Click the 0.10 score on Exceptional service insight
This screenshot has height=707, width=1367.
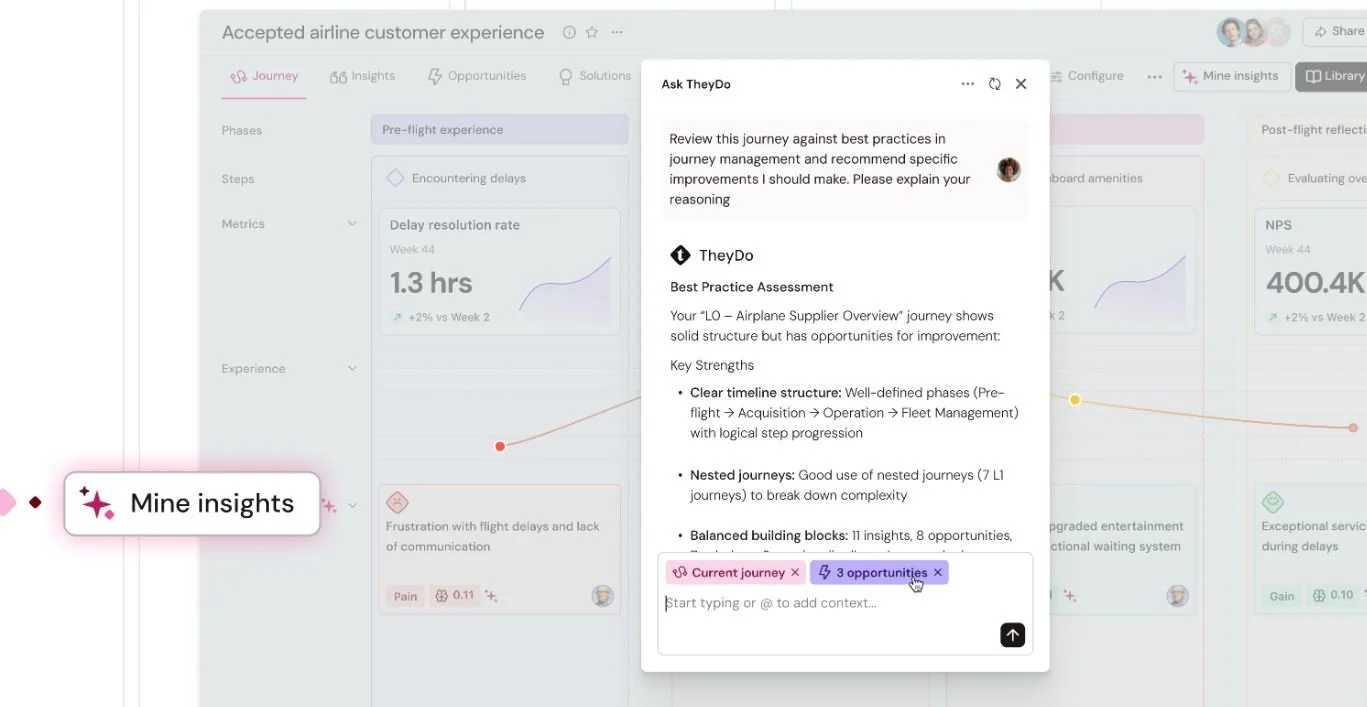(1333, 596)
